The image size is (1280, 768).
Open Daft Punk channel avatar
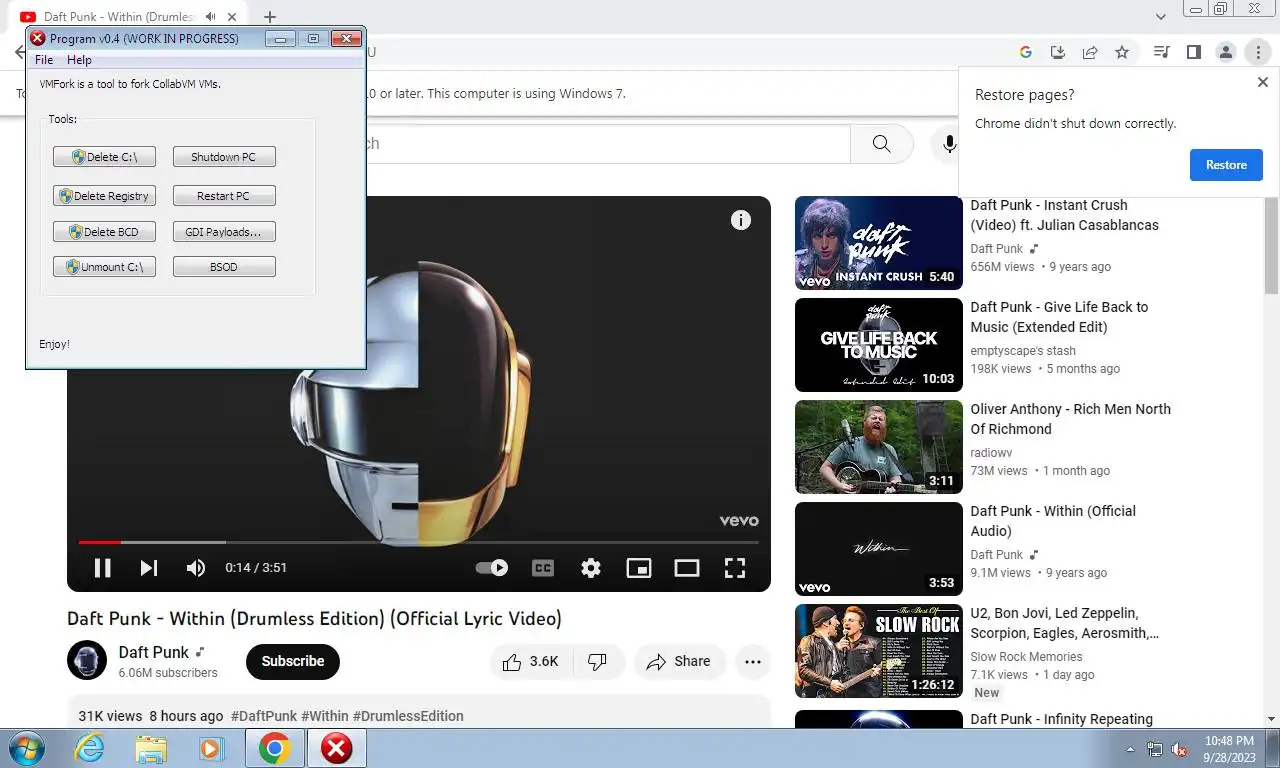click(x=87, y=661)
